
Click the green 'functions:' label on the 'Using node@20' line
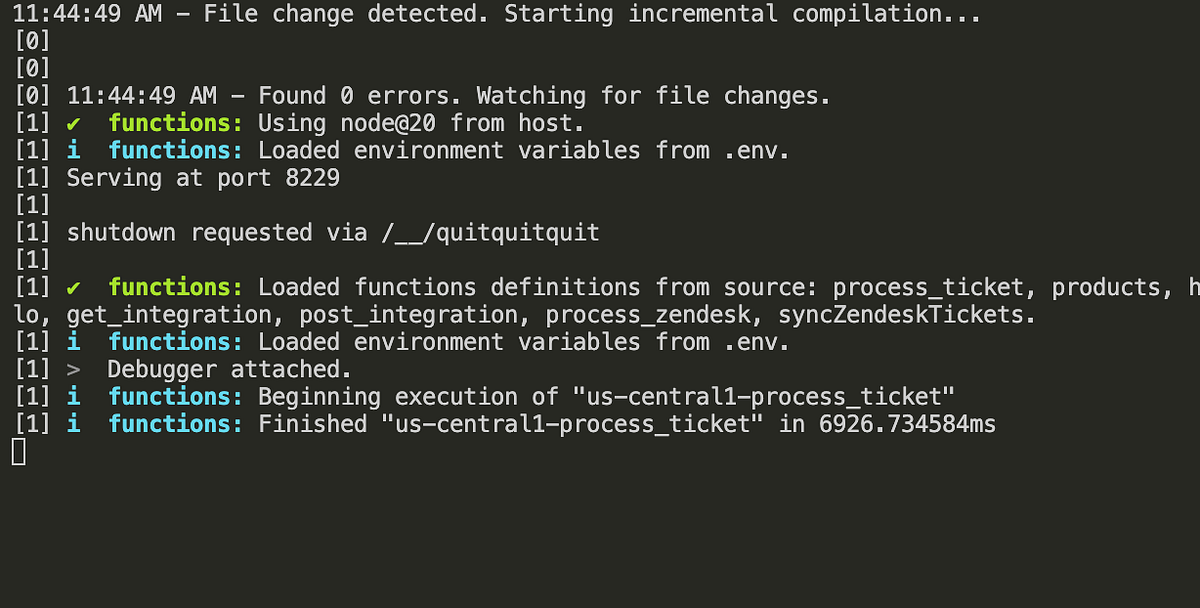176,124
